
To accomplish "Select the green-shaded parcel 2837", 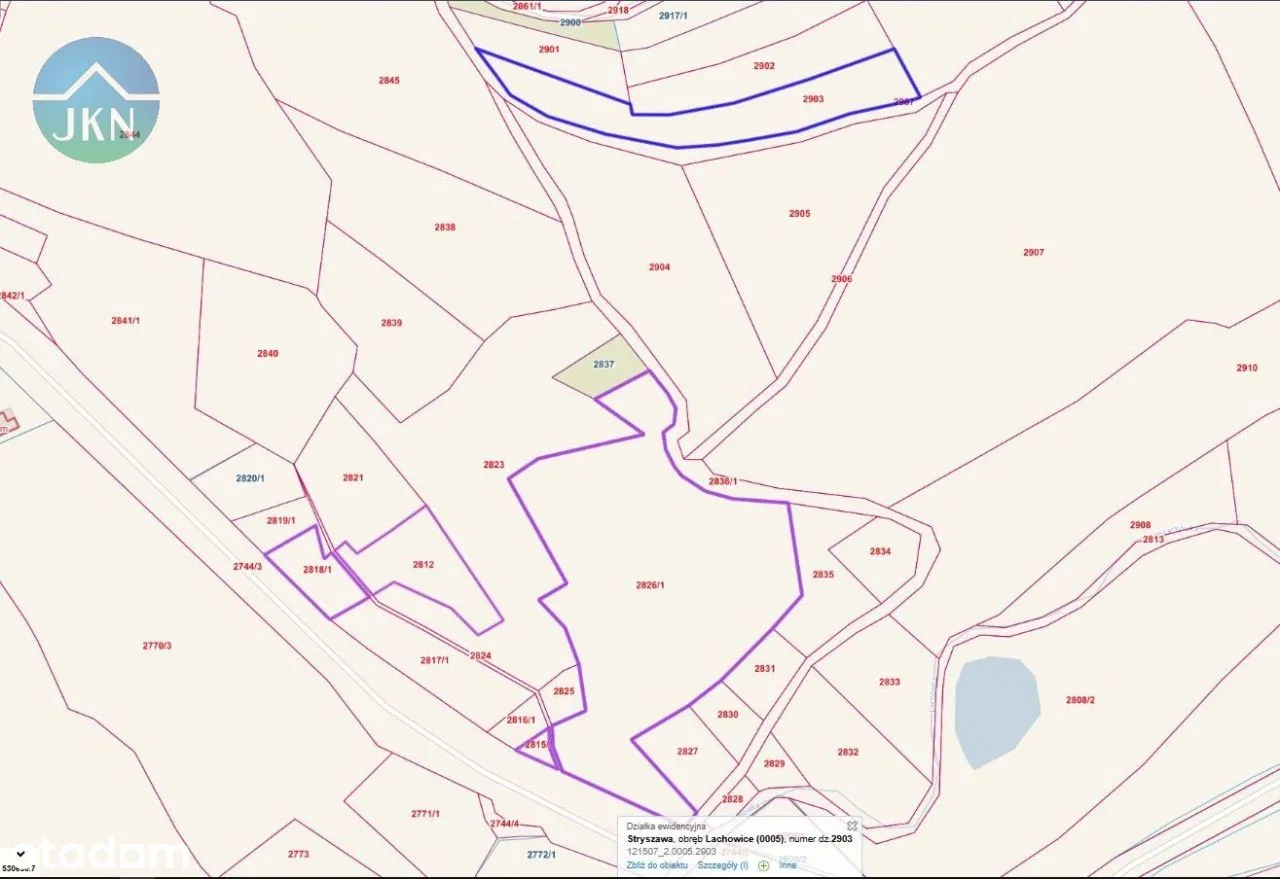I will (x=600, y=370).
